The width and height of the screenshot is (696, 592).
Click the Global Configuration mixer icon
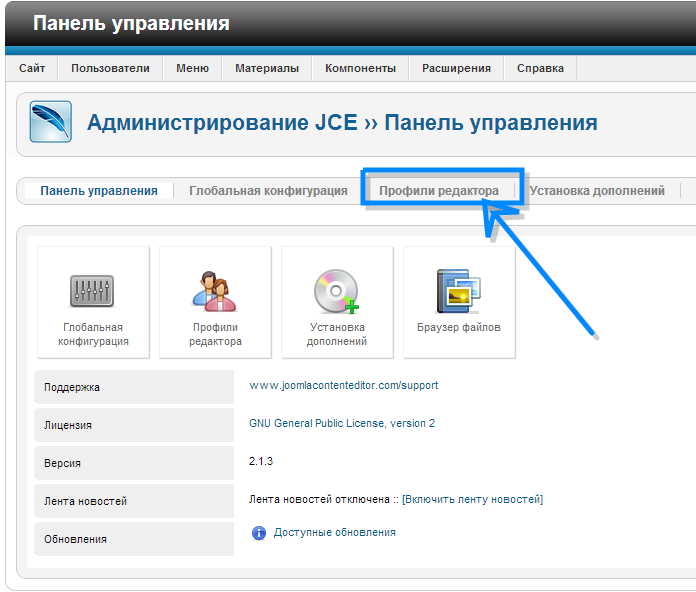(x=93, y=291)
